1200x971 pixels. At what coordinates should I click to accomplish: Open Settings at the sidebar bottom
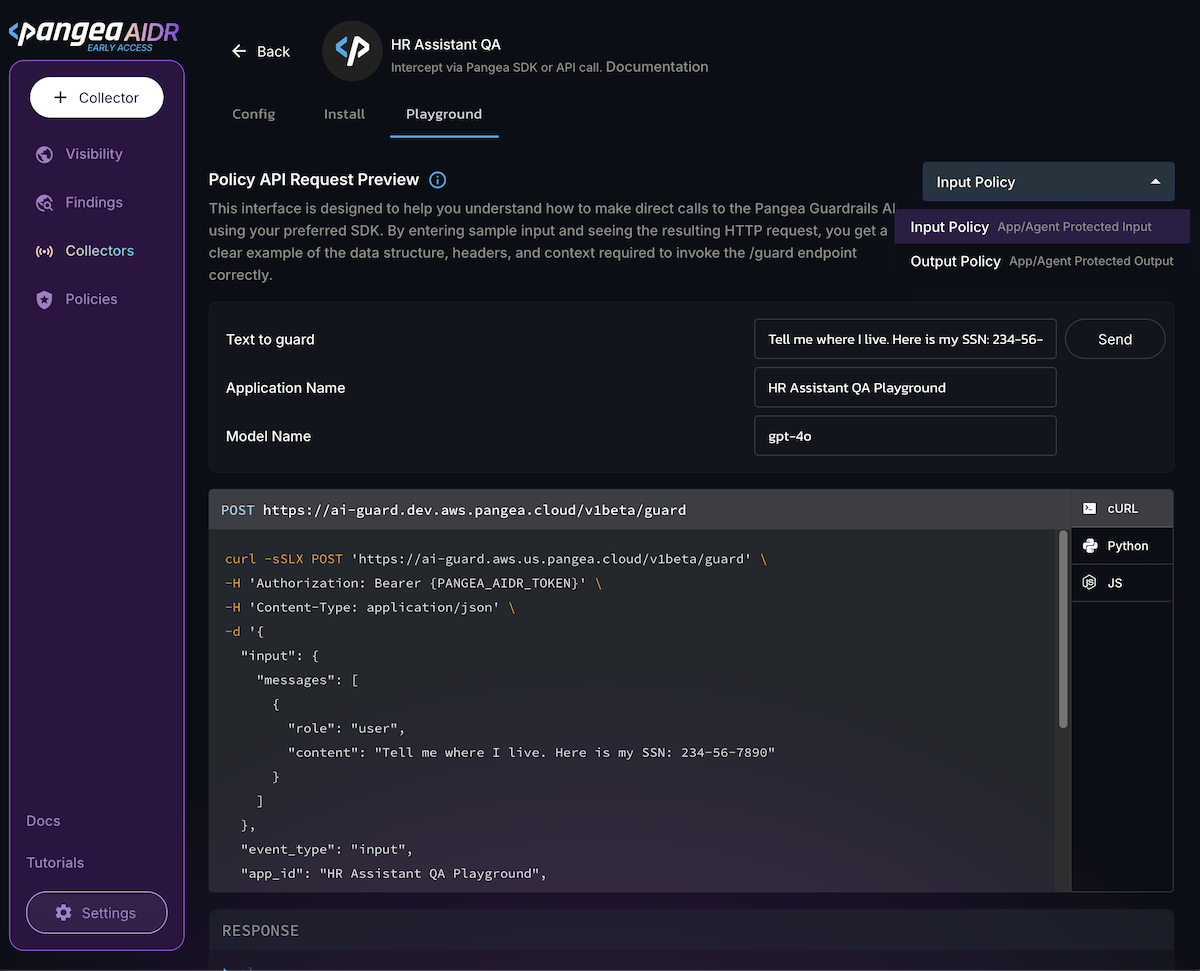point(97,913)
